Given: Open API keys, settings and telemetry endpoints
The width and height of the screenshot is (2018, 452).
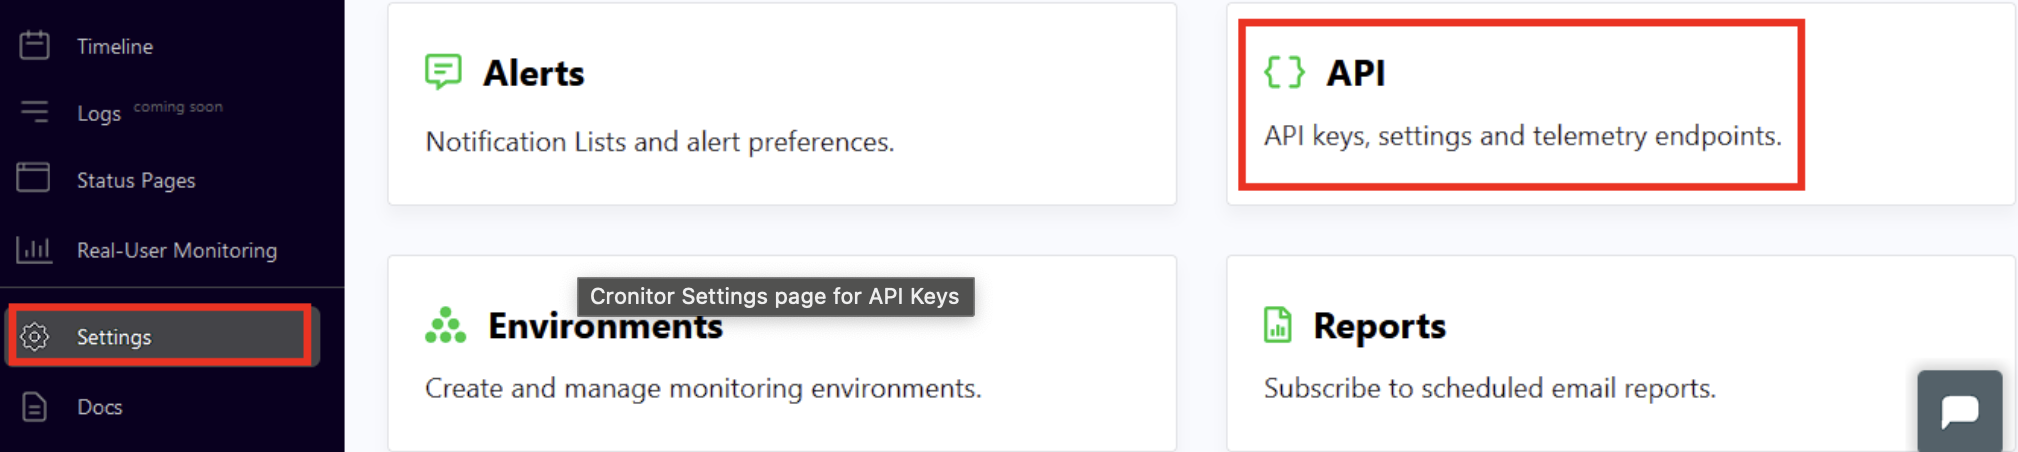Looking at the screenshot, I should tap(1522, 136).
